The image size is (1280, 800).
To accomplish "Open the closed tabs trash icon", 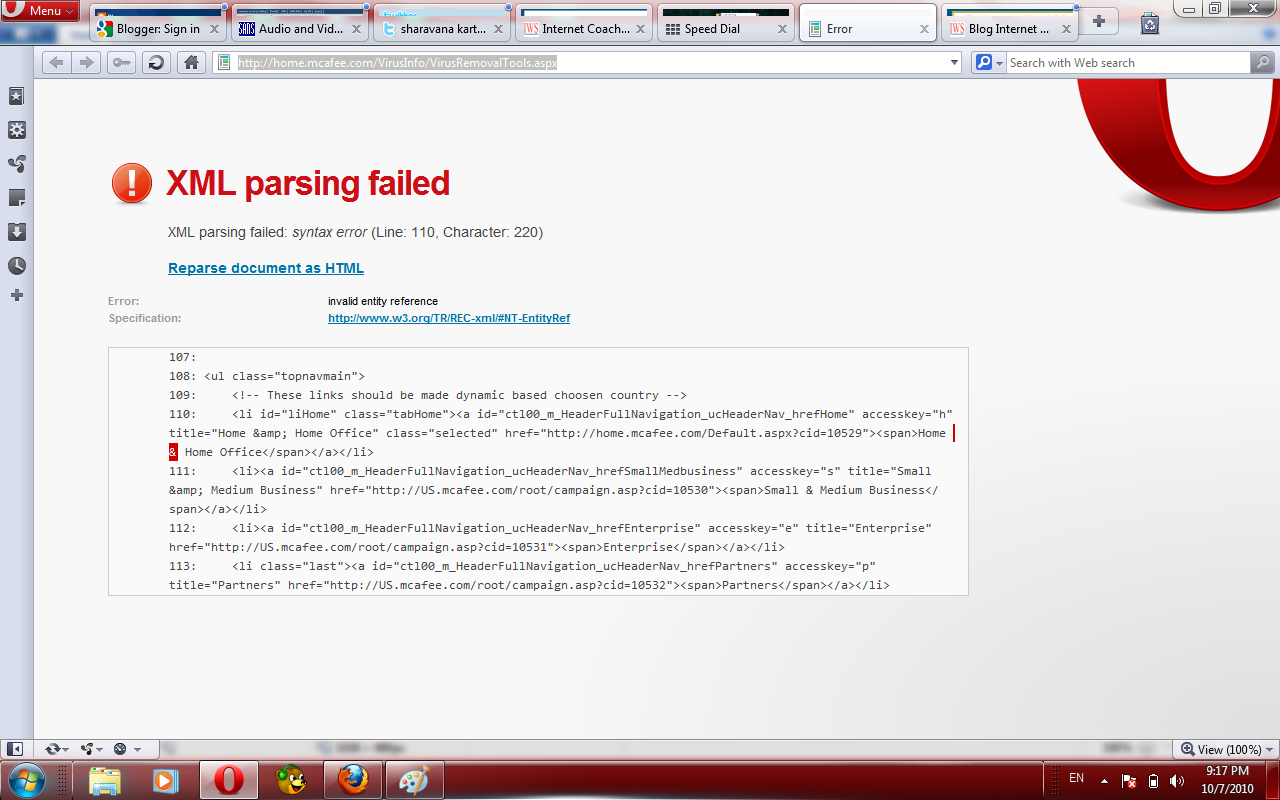I will [1150, 22].
